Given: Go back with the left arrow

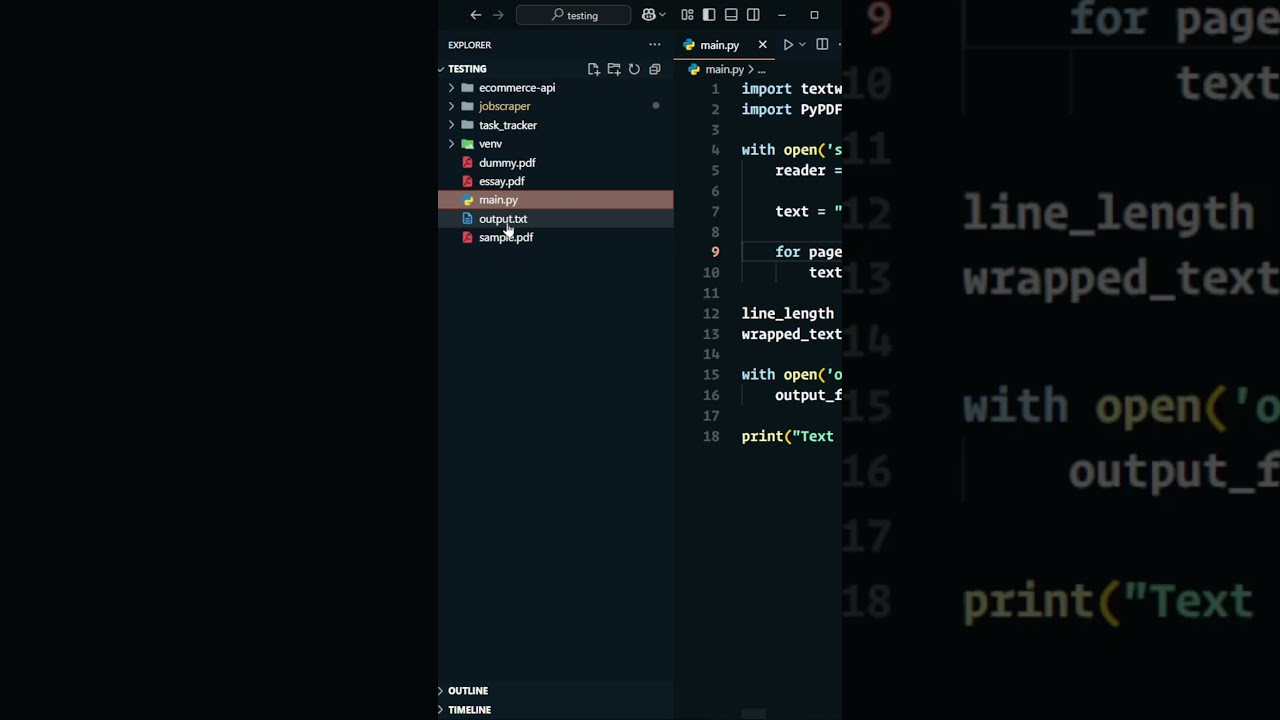Looking at the screenshot, I should [476, 15].
